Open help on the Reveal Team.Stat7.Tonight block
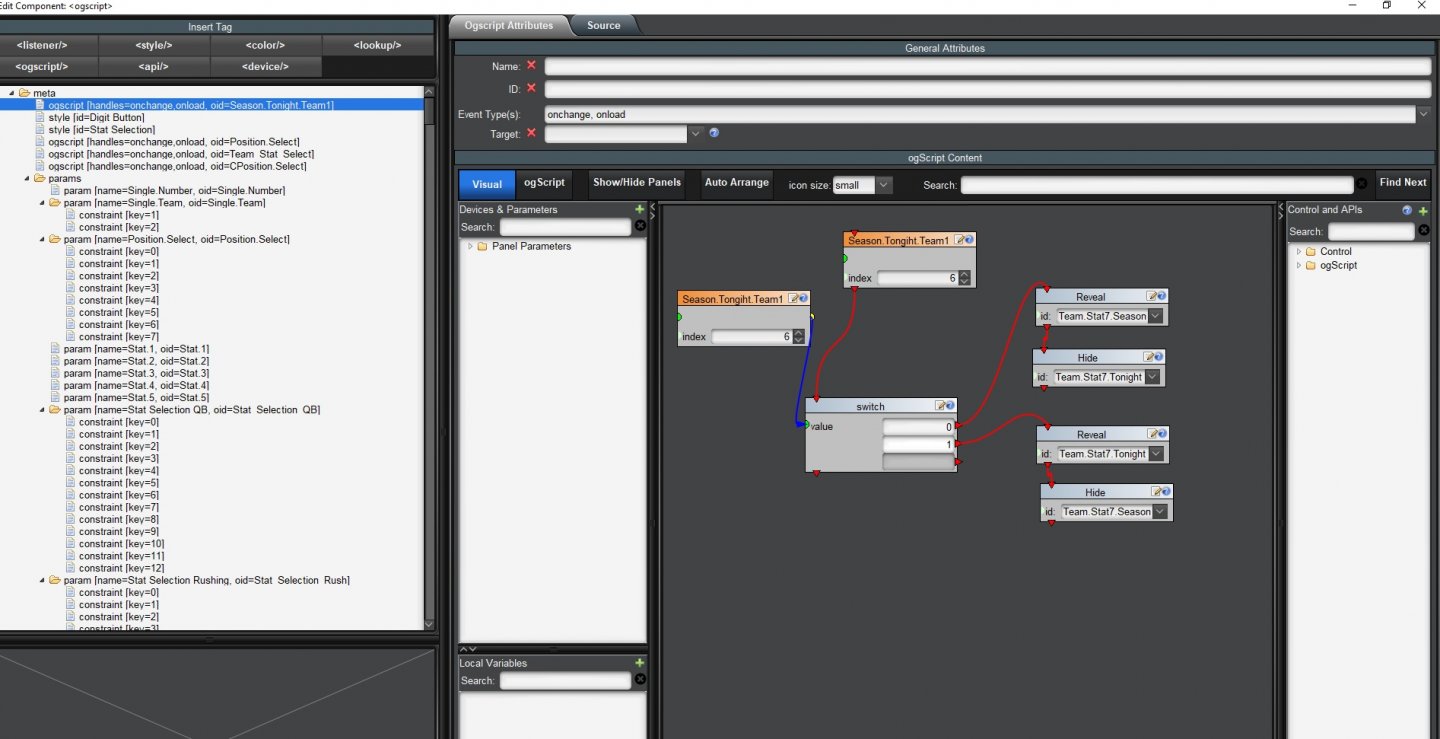 click(1163, 434)
